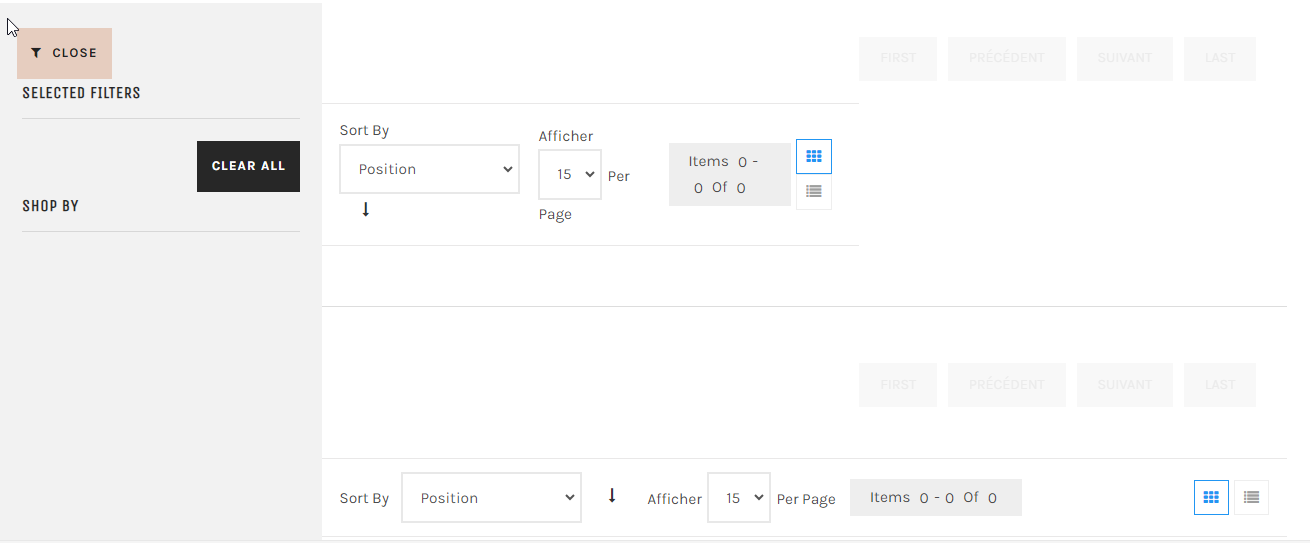This screenshot has width=1310, height=543.
Task: Click the top grid view icon
Action: 814,157
